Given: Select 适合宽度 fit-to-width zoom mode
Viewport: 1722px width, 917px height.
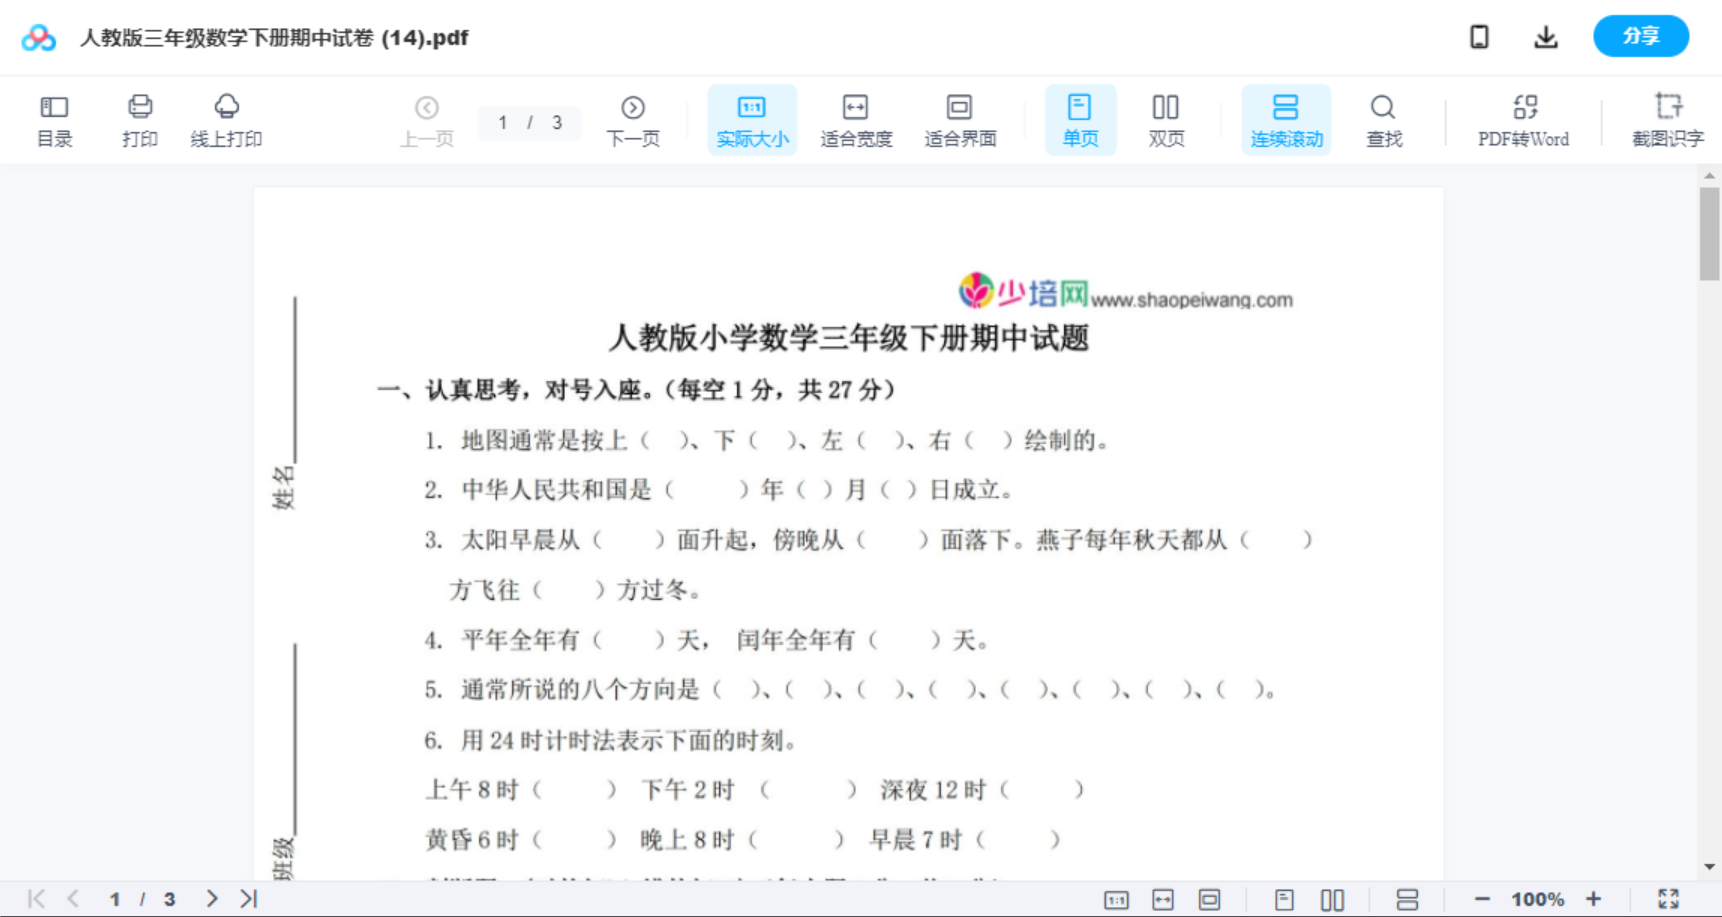Looking at the screenshot, I should tap(855, 119).
